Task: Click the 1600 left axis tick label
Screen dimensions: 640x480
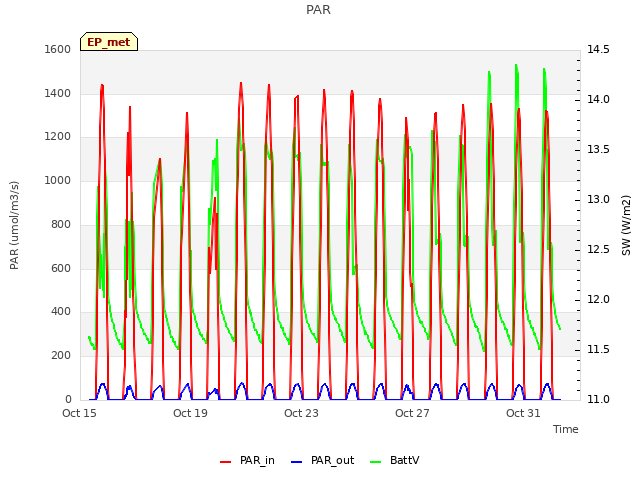Action: (58, 49)
